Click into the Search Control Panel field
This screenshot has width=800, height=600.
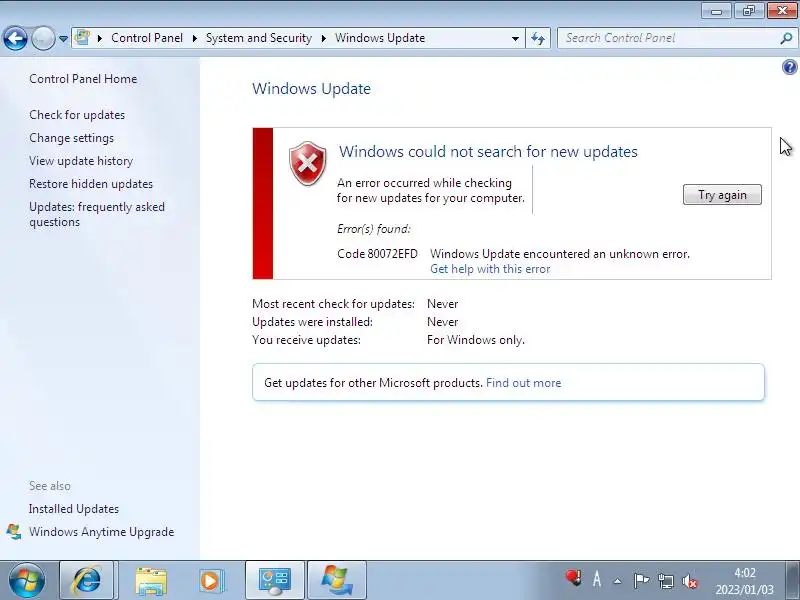point(668,38)
